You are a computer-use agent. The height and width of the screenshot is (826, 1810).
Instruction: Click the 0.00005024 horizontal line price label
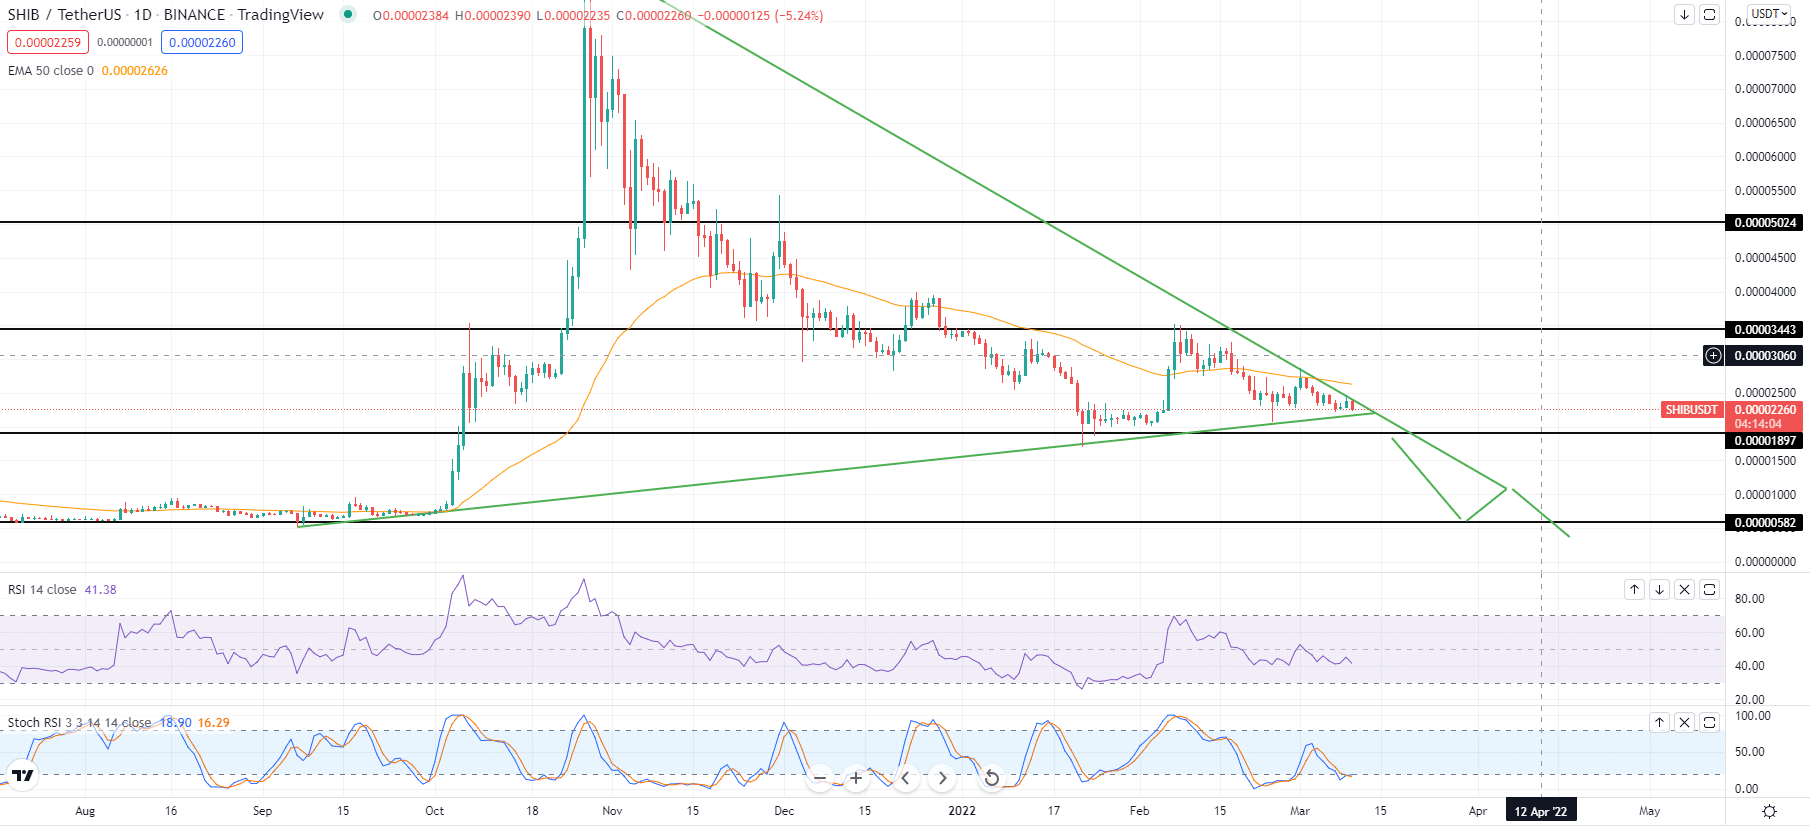(x=1765, y=223)
